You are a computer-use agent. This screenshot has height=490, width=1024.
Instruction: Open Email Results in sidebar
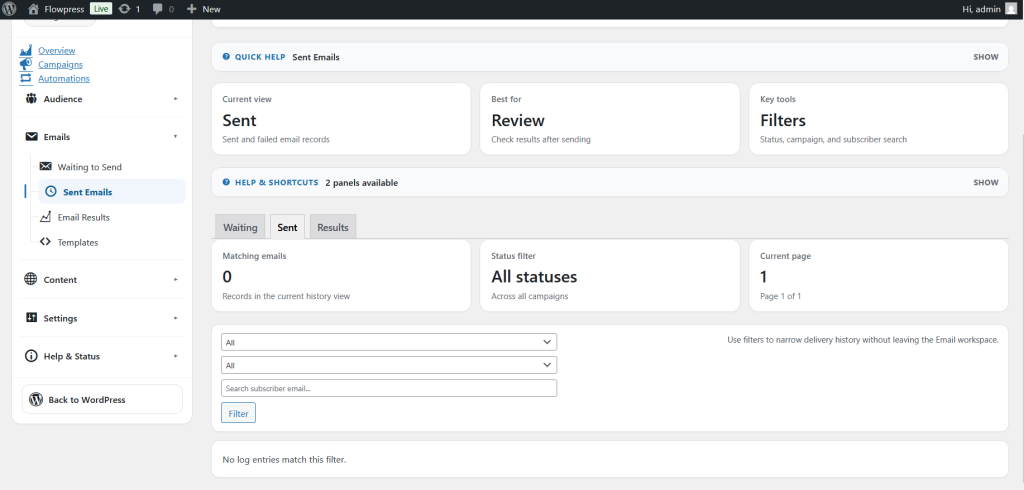point(84,218)
